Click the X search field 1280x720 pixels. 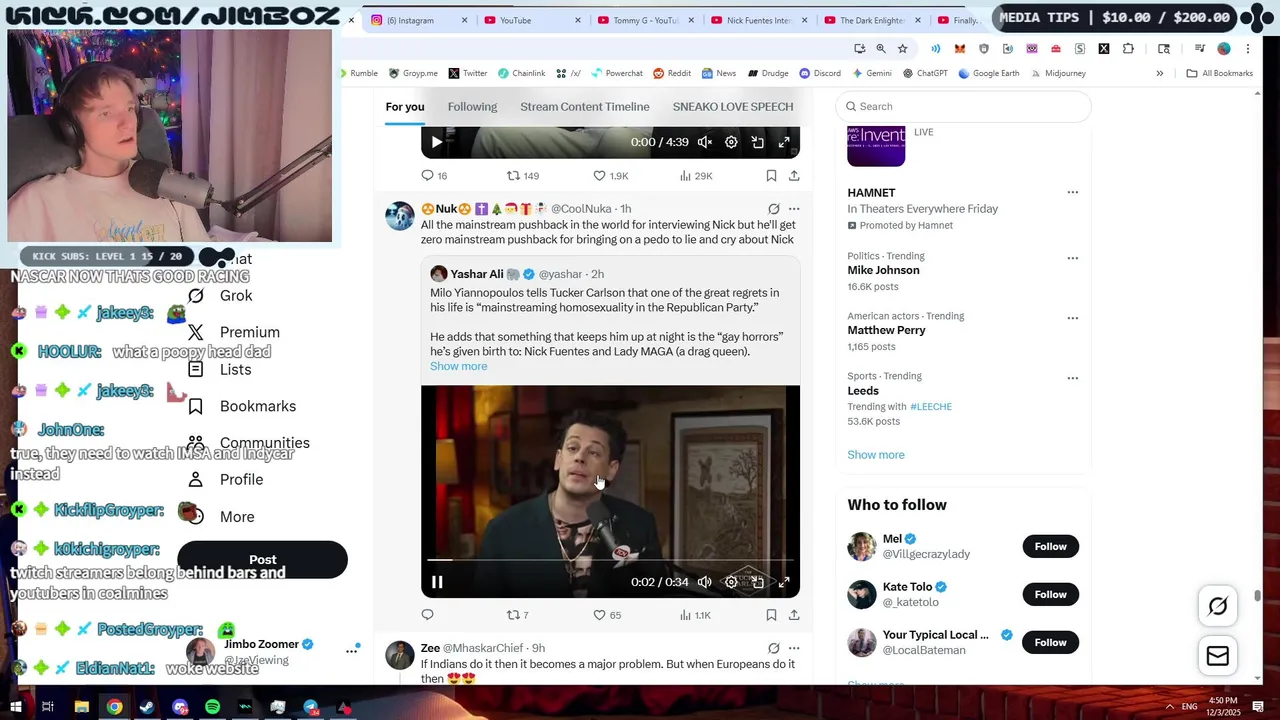[965, 107]
